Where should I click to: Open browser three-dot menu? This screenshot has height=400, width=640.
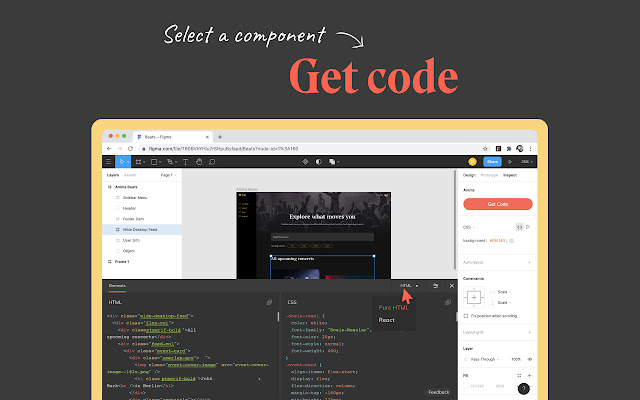(x=530, y=149)
